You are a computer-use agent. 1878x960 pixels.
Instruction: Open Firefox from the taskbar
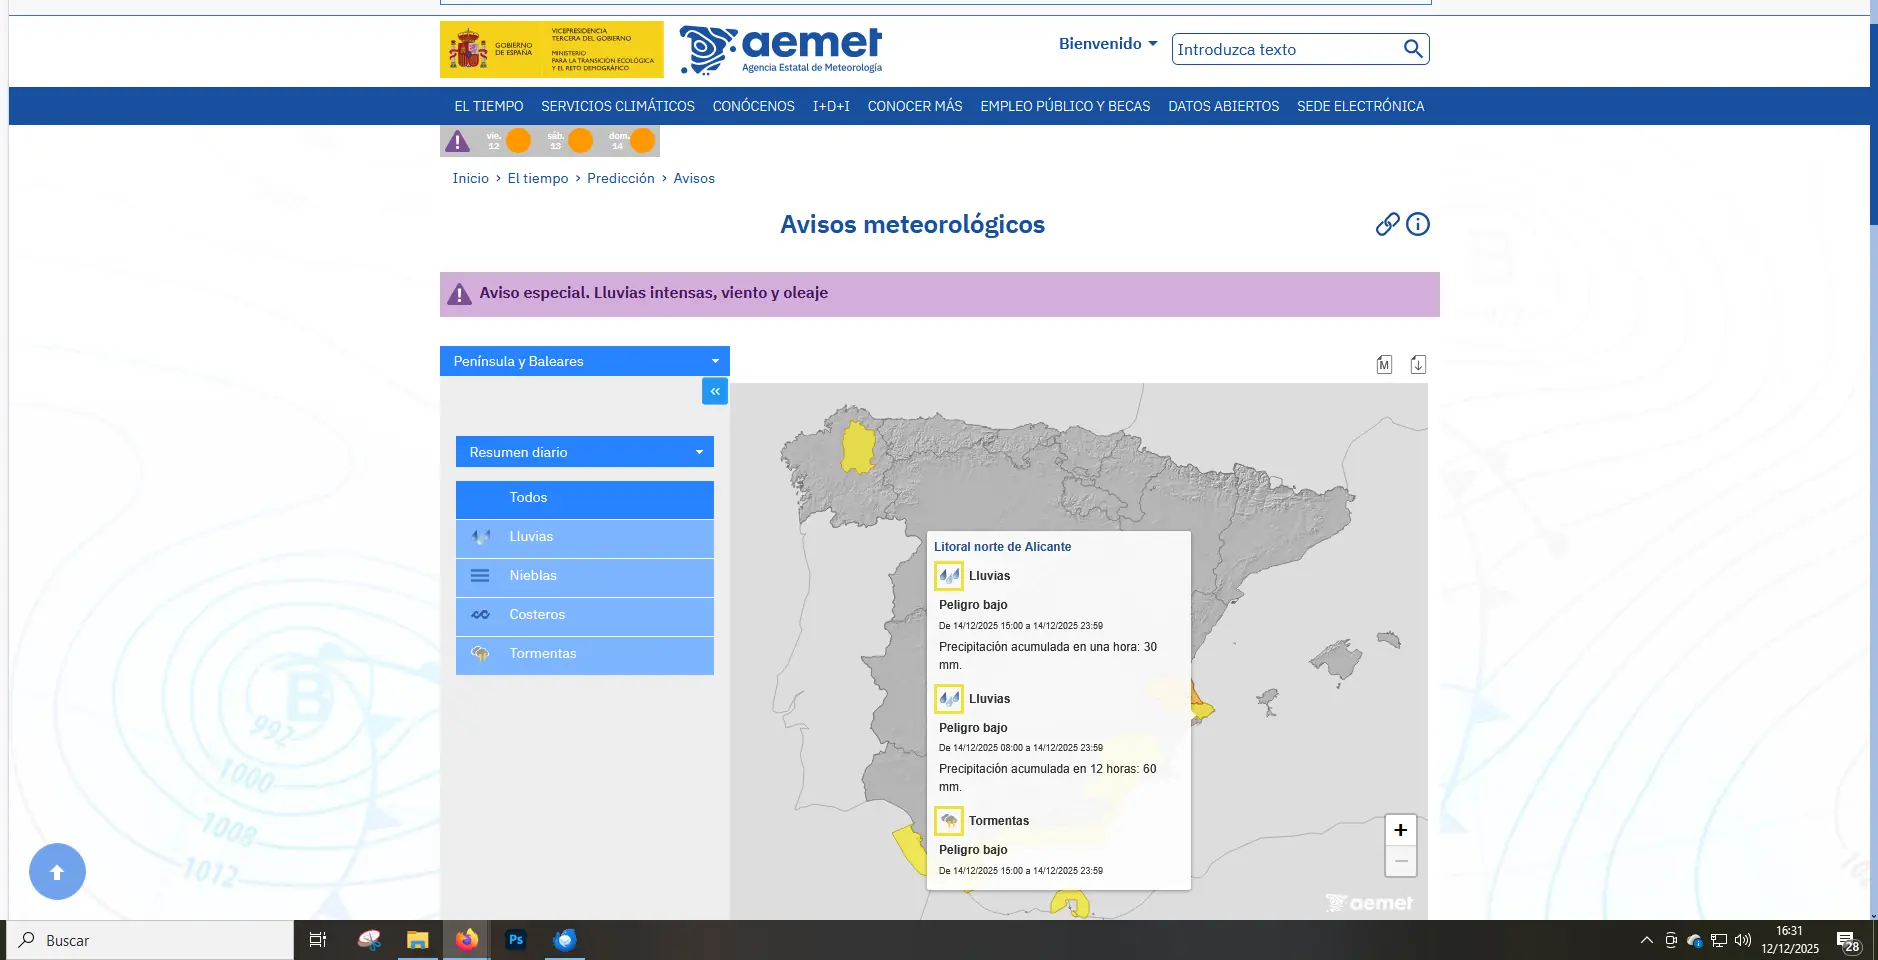pyautogui.click(x=467, y=940)
